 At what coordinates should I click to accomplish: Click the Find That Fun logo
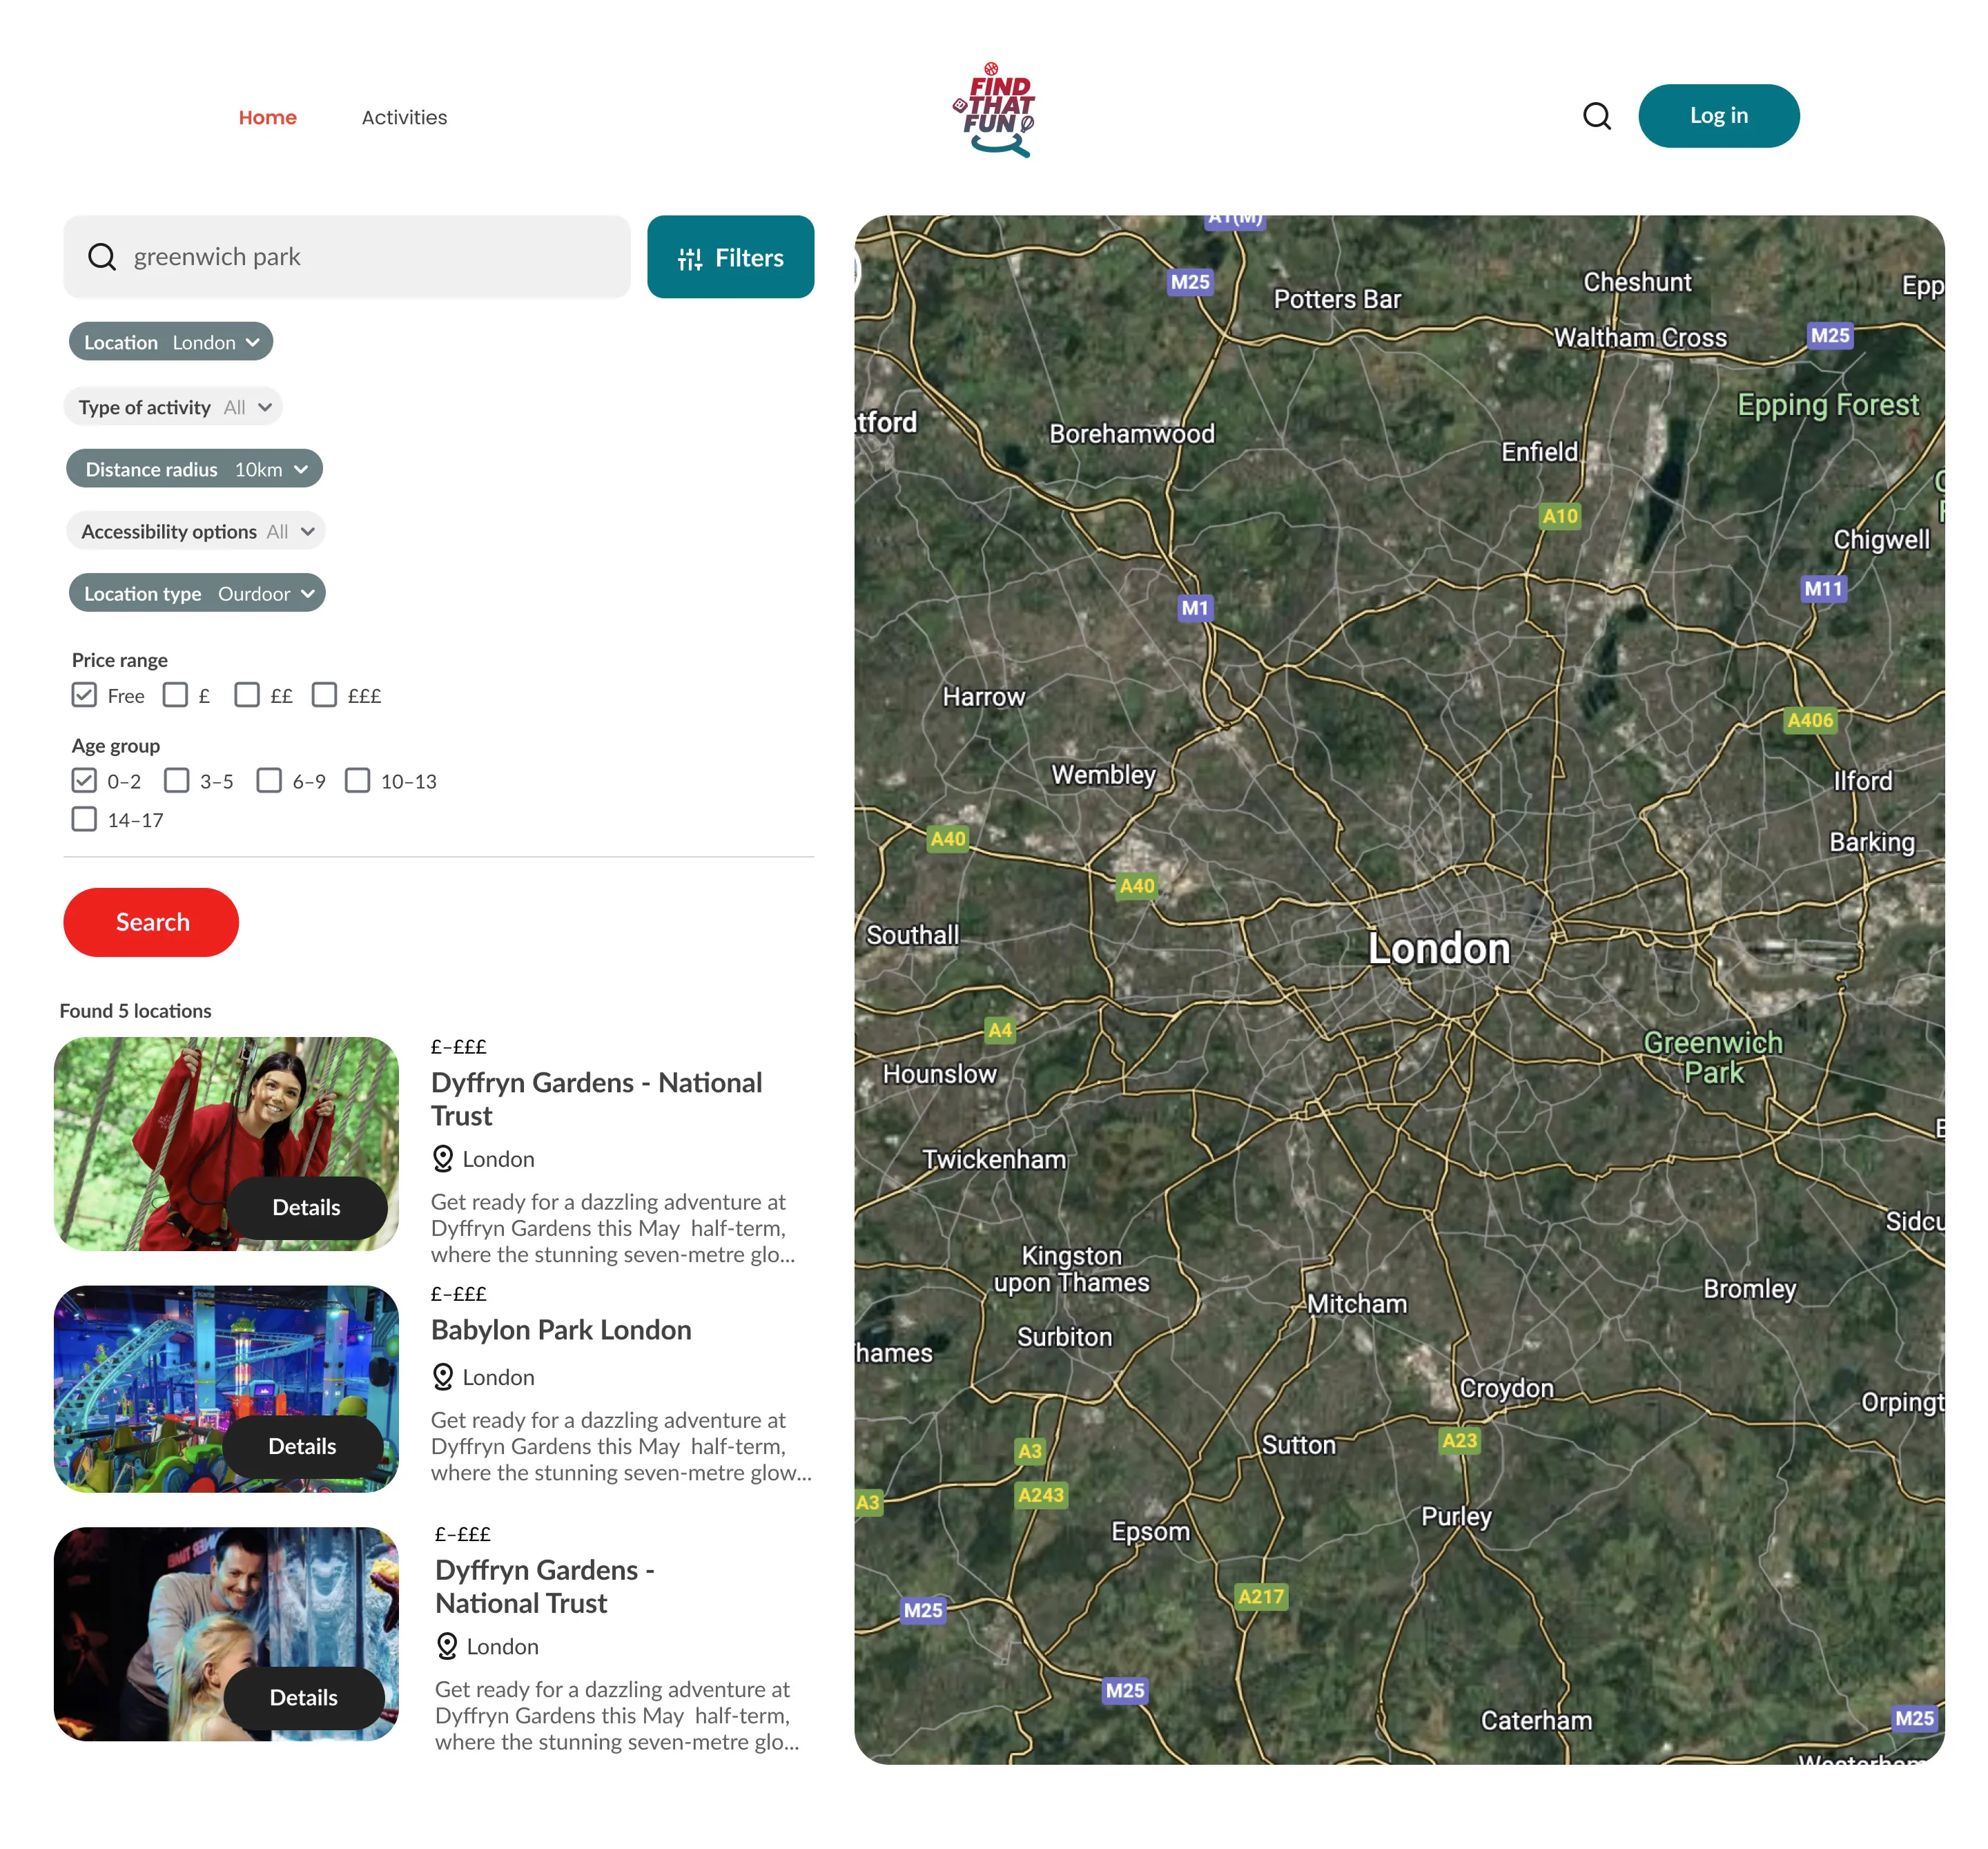pyautogui.click(x=994, y=110)
